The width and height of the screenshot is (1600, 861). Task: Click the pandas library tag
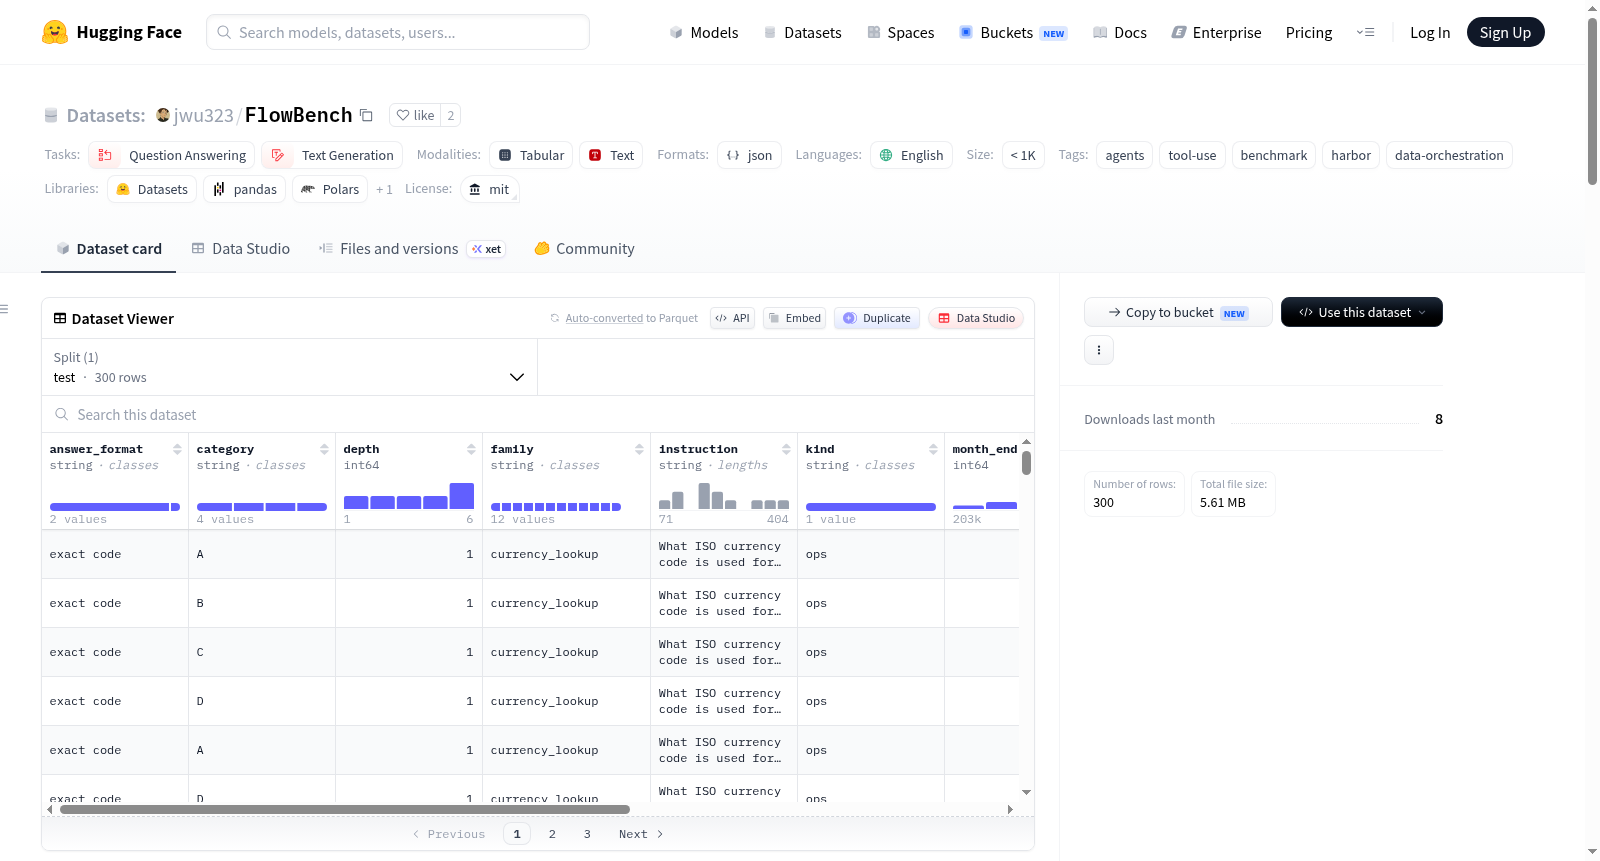click(x=245, y=189)
